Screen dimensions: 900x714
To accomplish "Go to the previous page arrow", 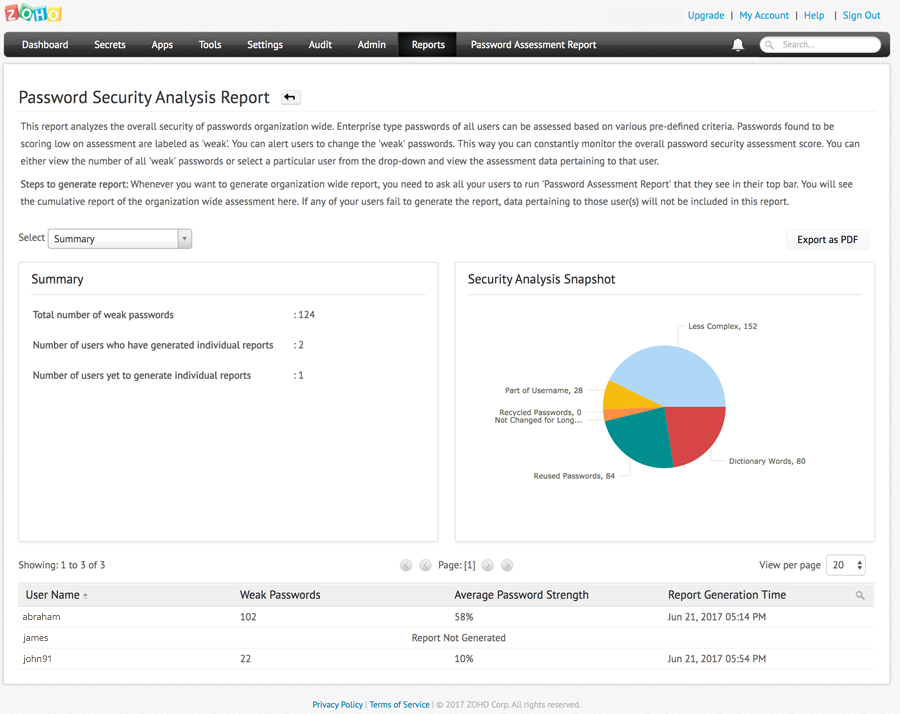I will point(425,565).
